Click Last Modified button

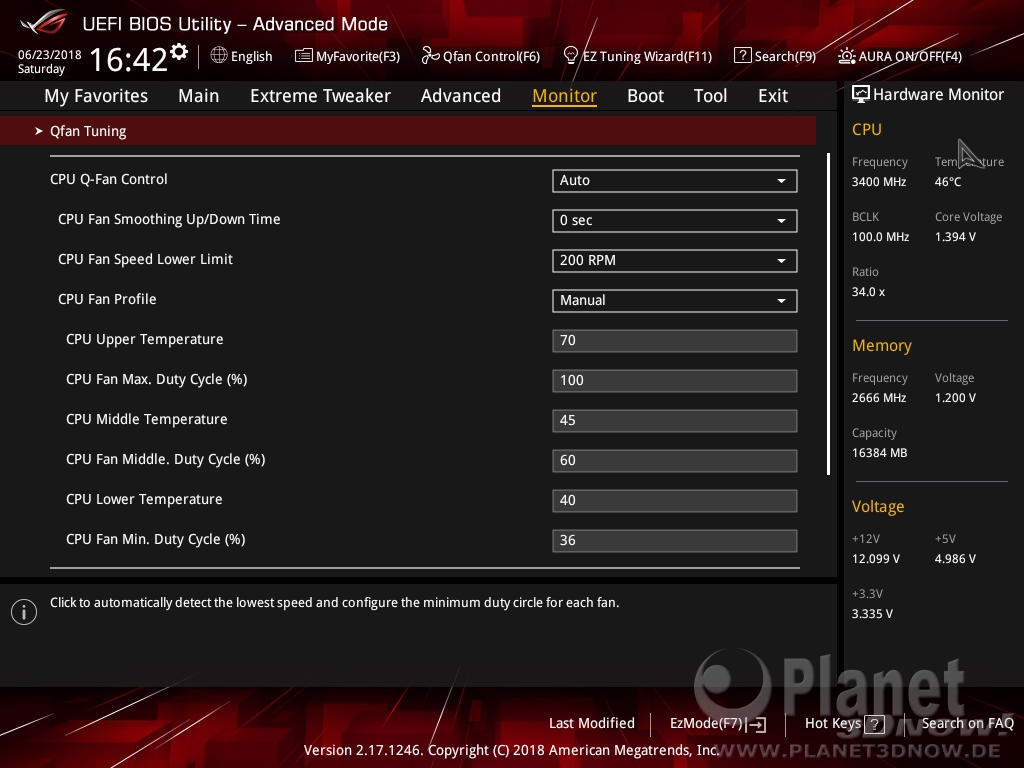click(x=592, y=723)
